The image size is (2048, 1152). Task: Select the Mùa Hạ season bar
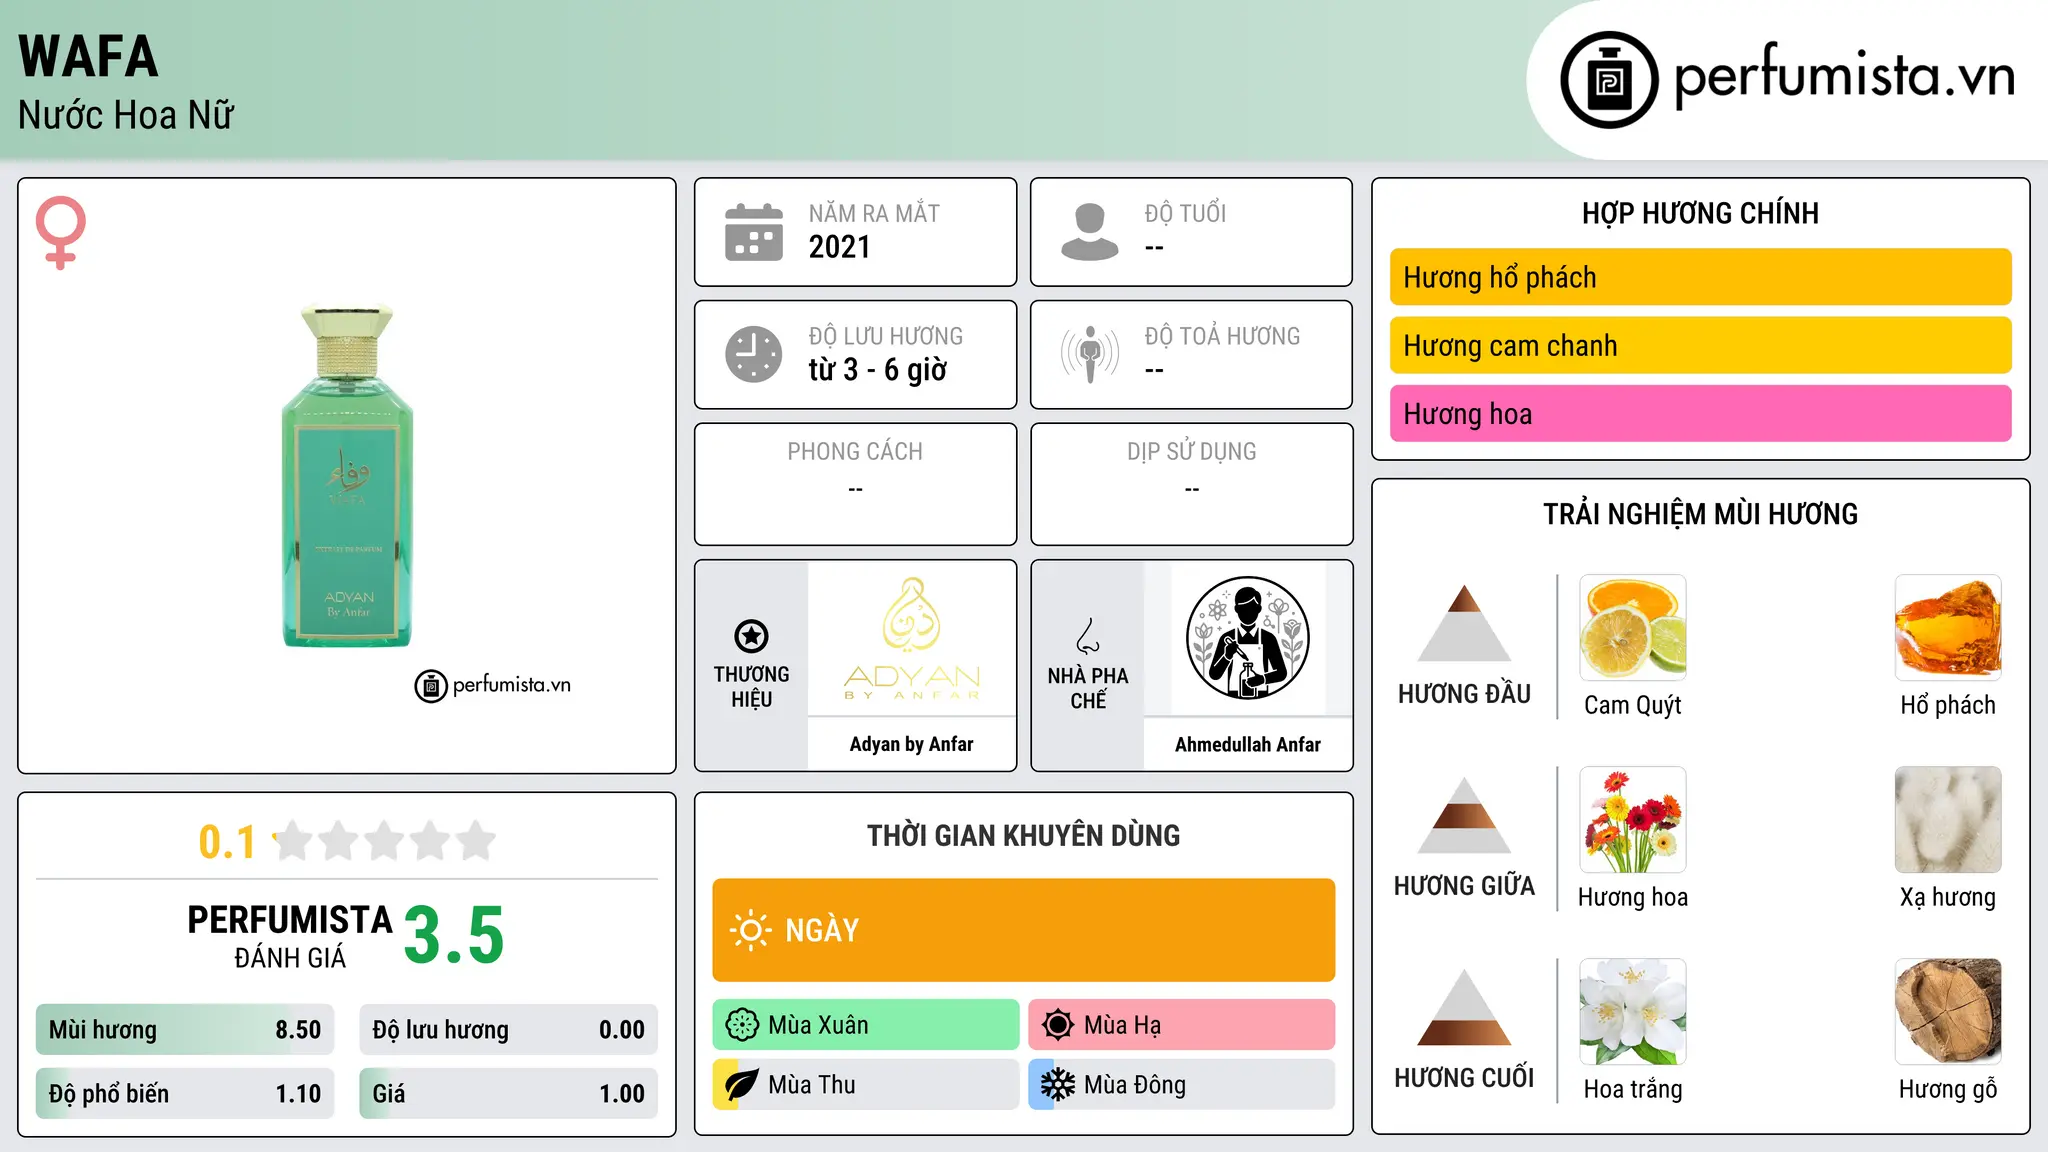(1182, 1025)
